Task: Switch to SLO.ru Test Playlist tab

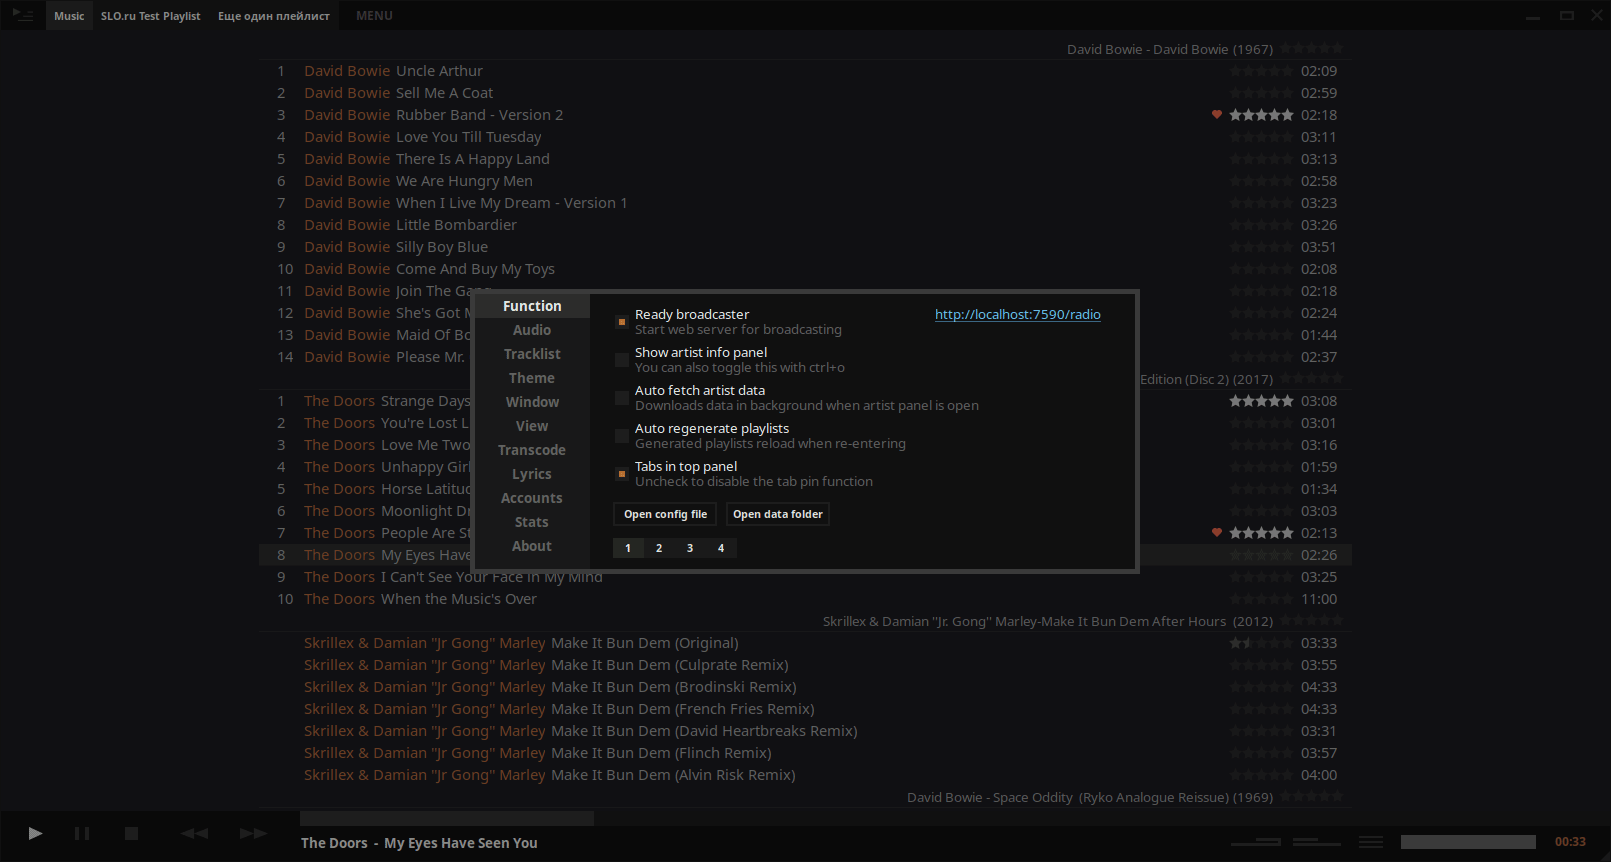Action: point(150,16)
